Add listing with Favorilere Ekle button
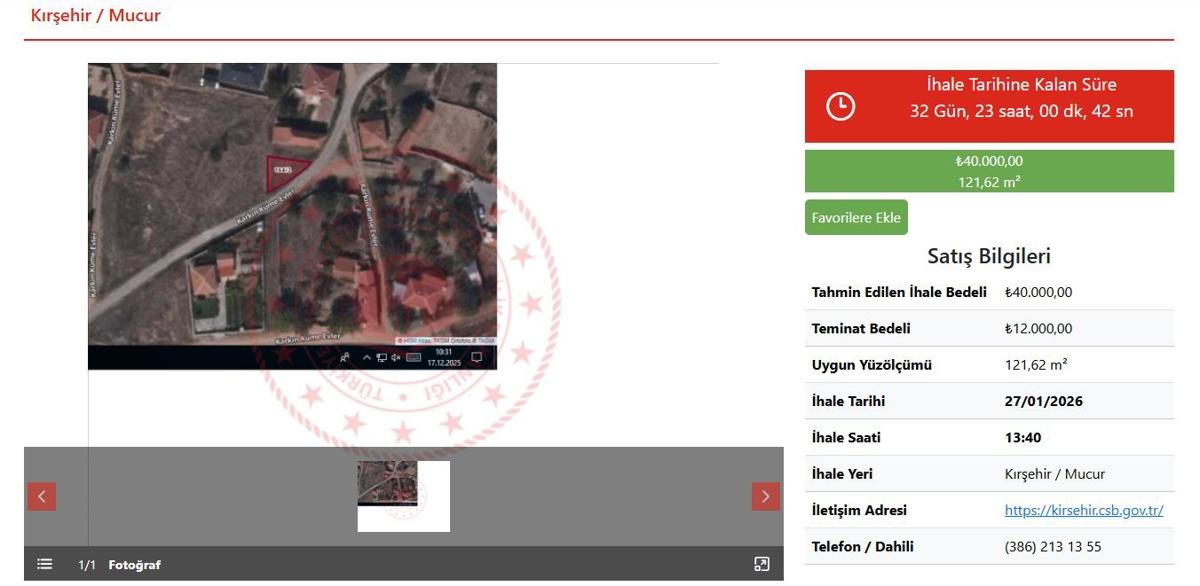The width and height of the screenshot is (1200, 586). pyautogui.click(x=856, y=218)
